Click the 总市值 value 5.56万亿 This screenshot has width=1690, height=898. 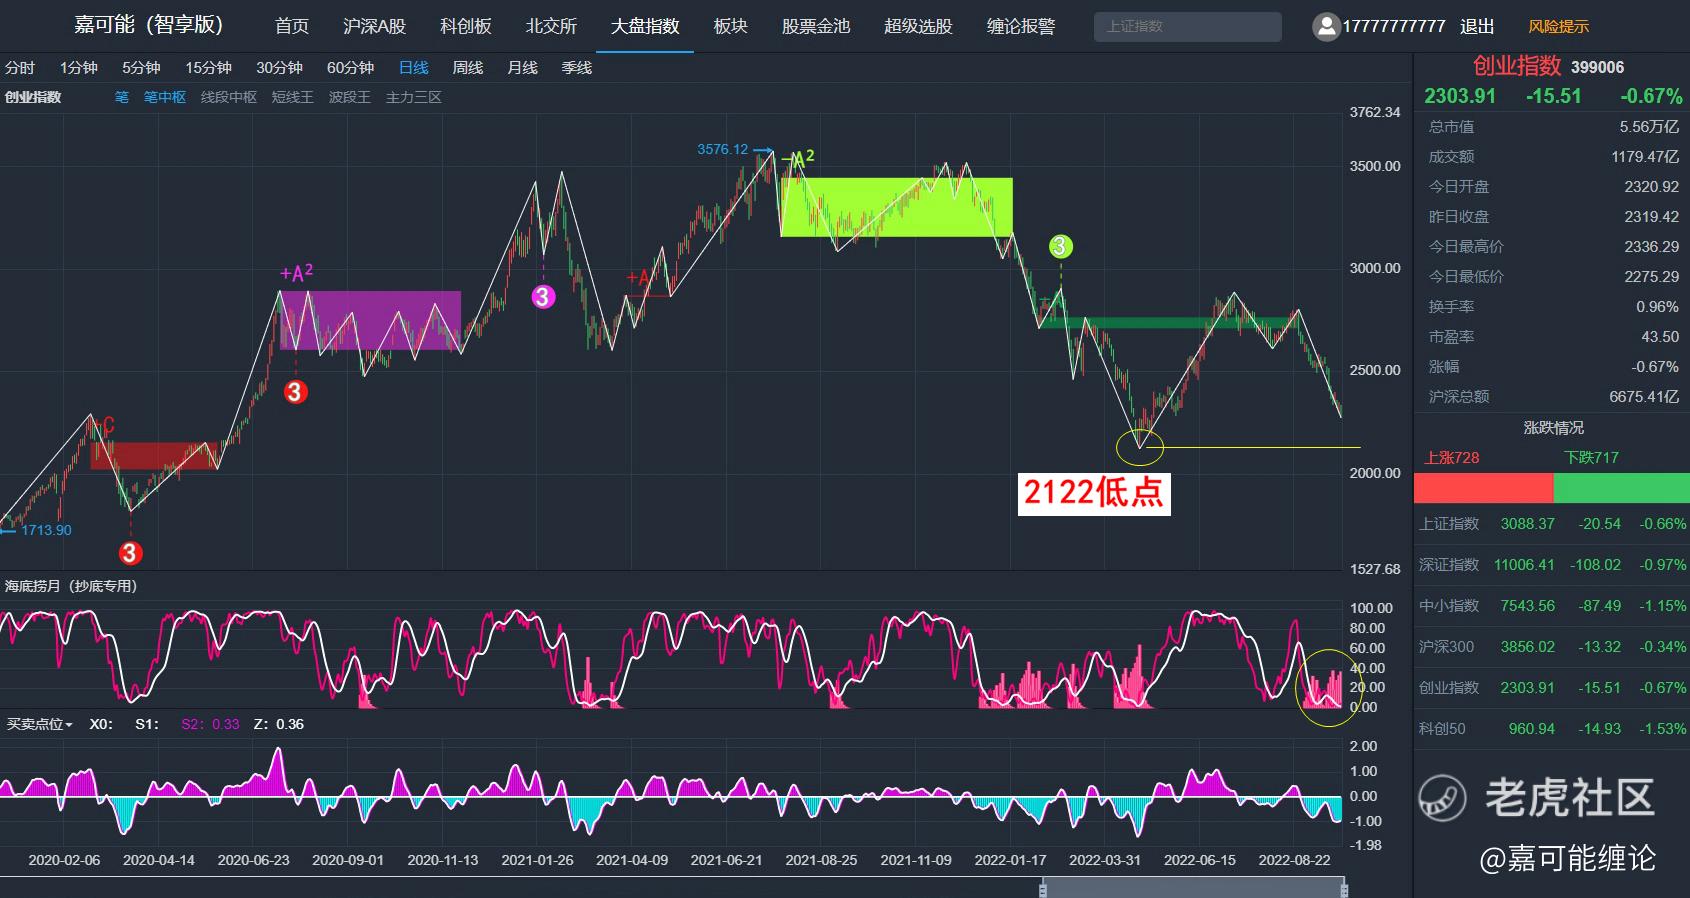coord(1649,127)
